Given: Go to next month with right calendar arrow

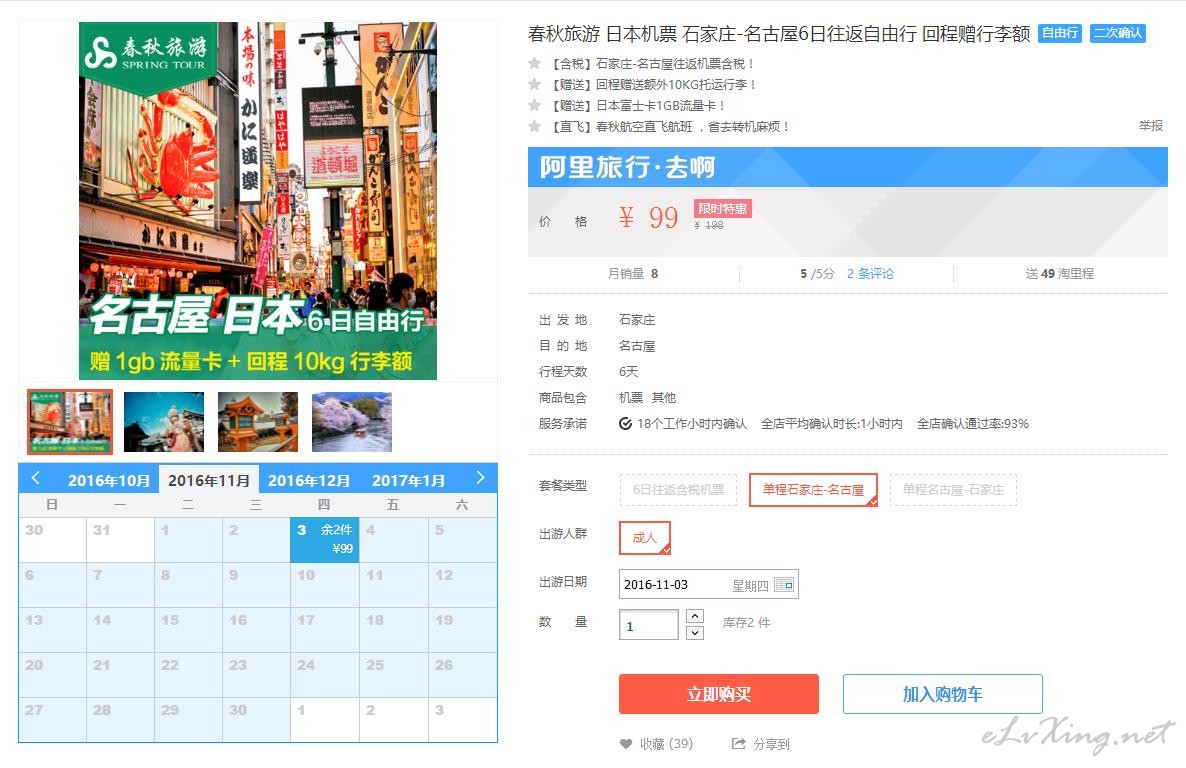Looking at the screenshot, I should point(480,478).
